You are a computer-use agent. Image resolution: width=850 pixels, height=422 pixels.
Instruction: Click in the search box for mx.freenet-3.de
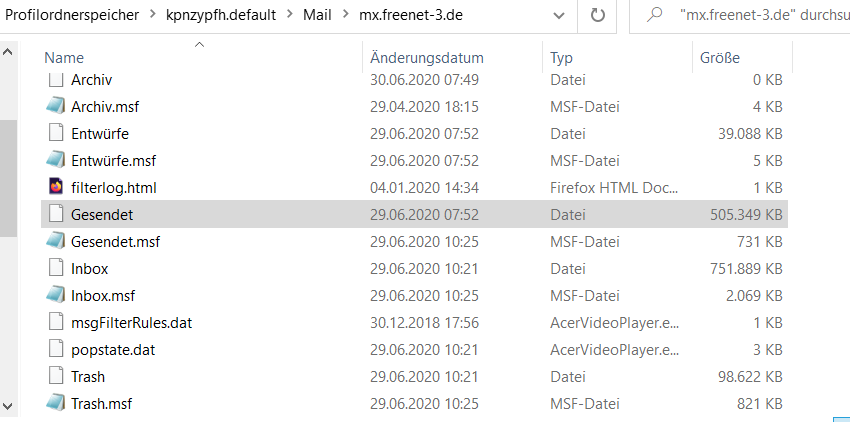click(x=750, y=16)
